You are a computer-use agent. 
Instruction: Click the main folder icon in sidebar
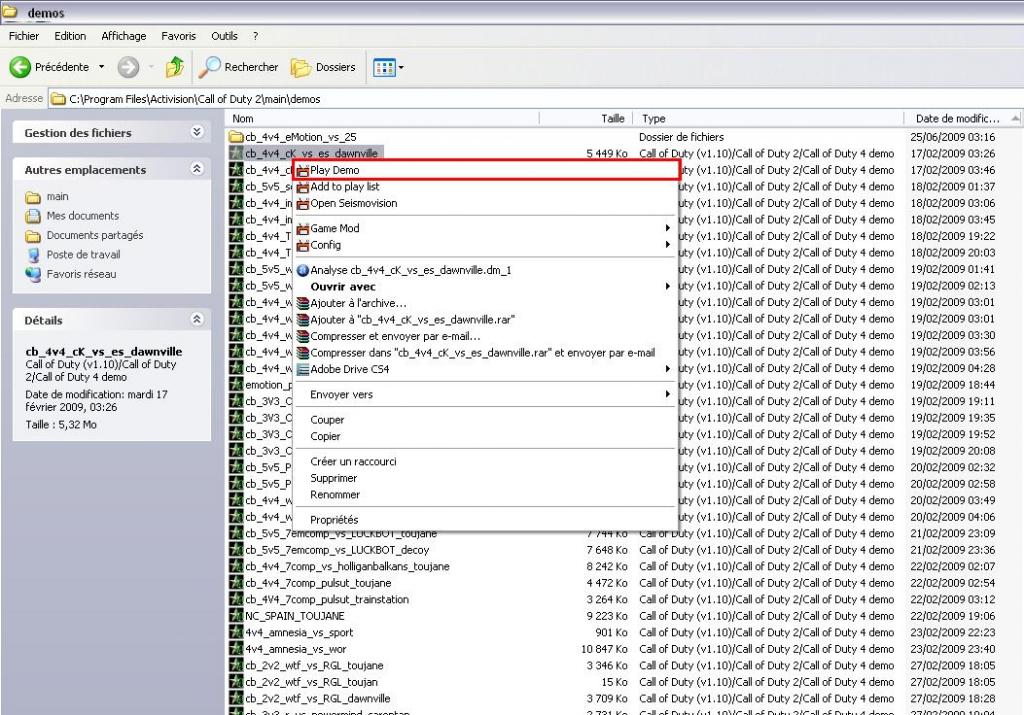click(33, 197)
